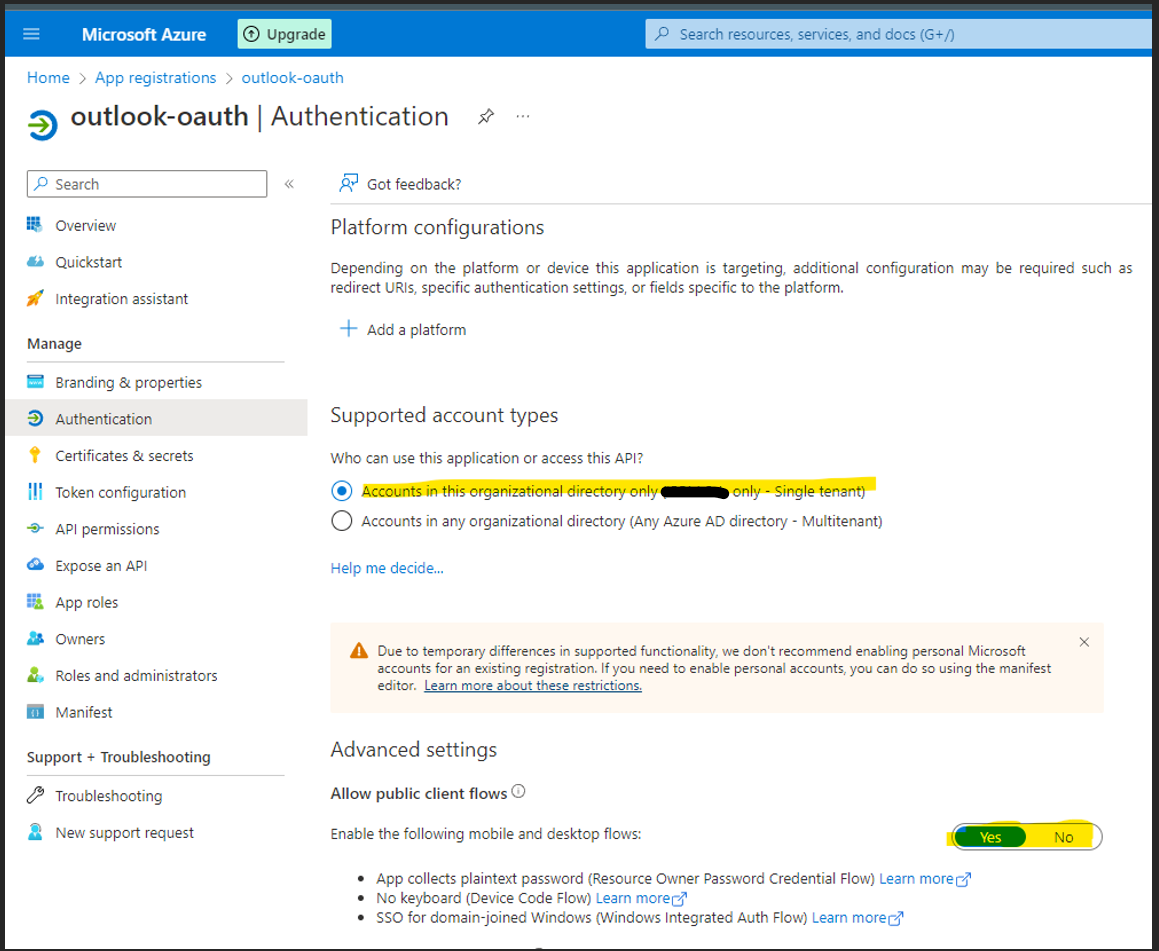The width and height of the screenshot is (1159, 951).
Task: Click the App roles icon
Action: (35, 601)
